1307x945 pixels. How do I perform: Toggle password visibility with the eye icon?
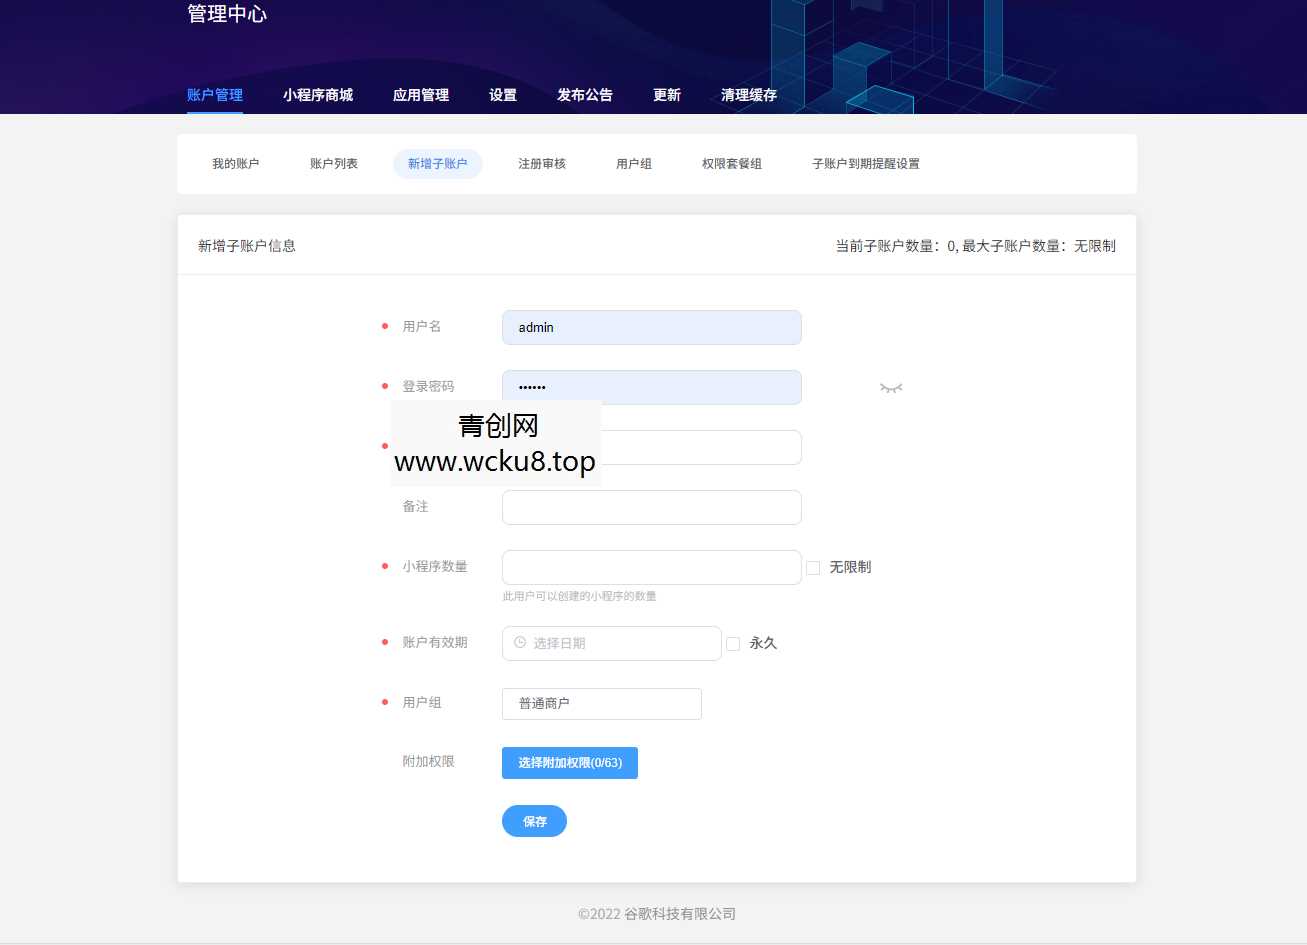tap(890, 388)
